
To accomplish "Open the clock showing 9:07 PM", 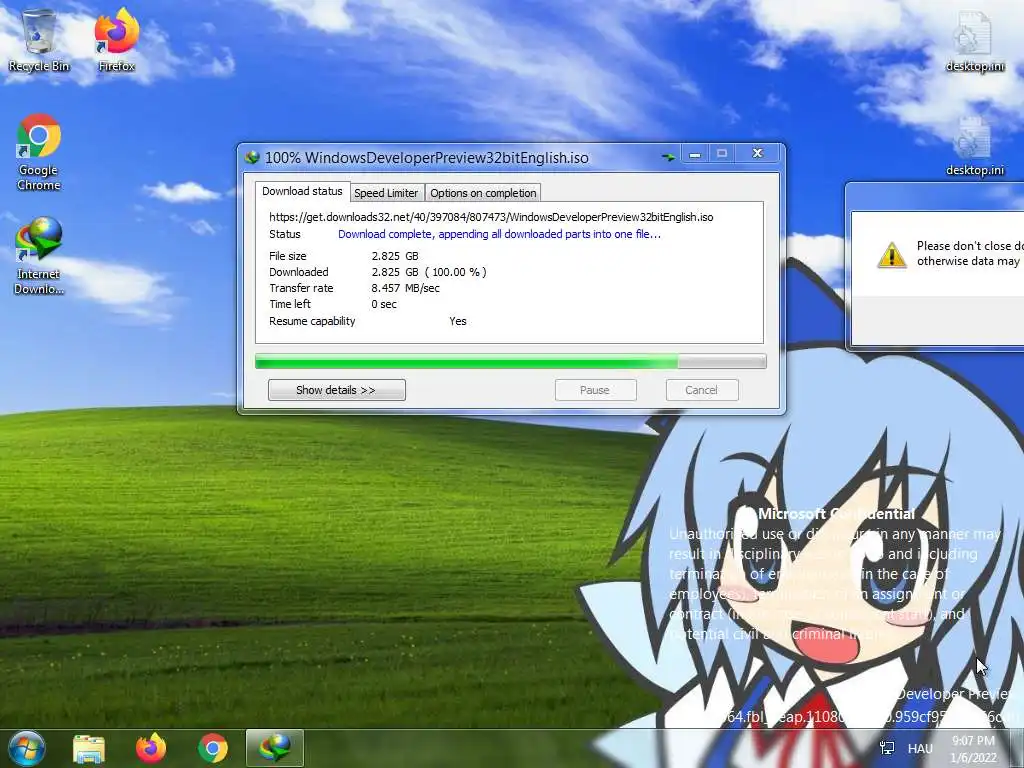I will point(973,749).
